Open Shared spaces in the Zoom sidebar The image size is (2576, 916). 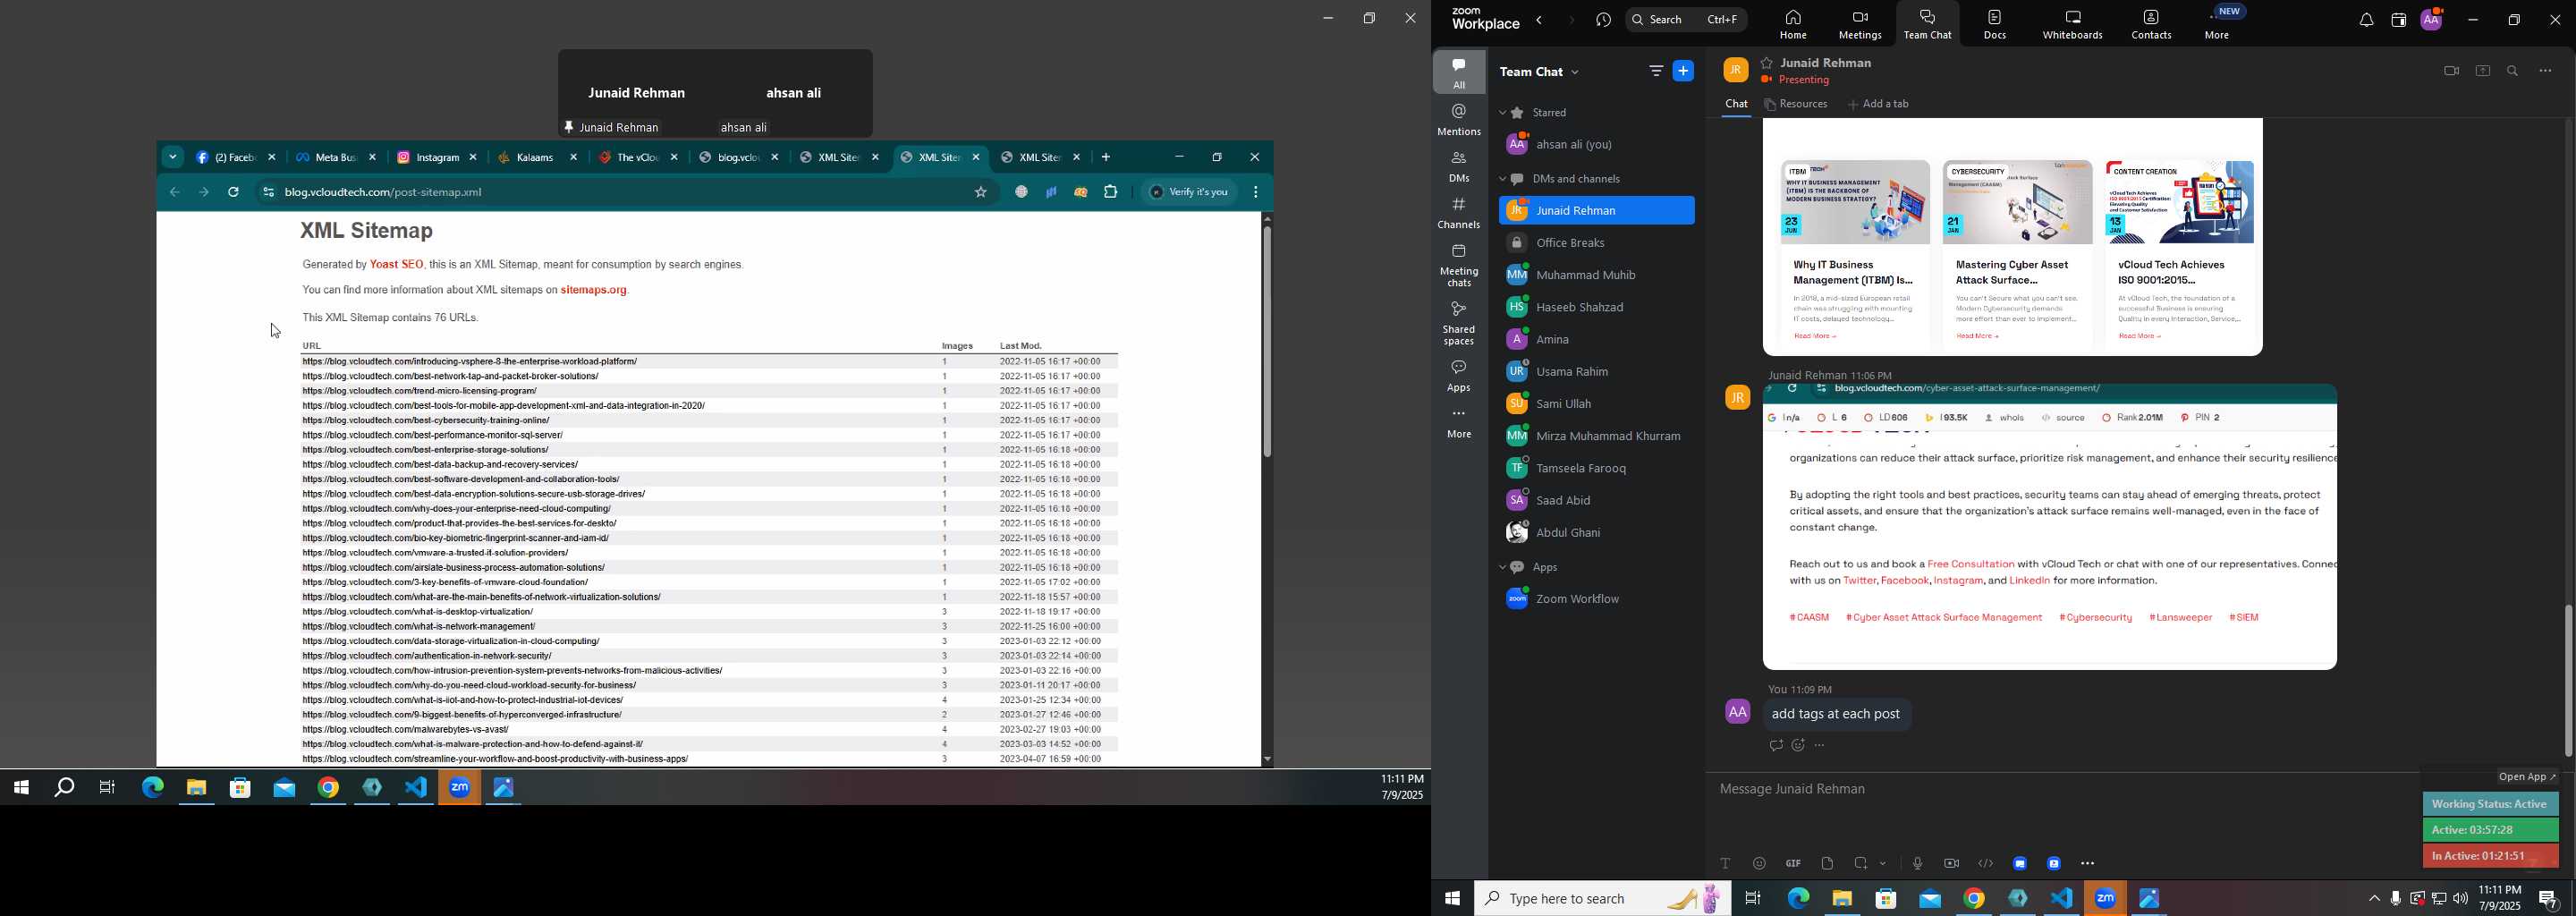[x=1459, y=323]
